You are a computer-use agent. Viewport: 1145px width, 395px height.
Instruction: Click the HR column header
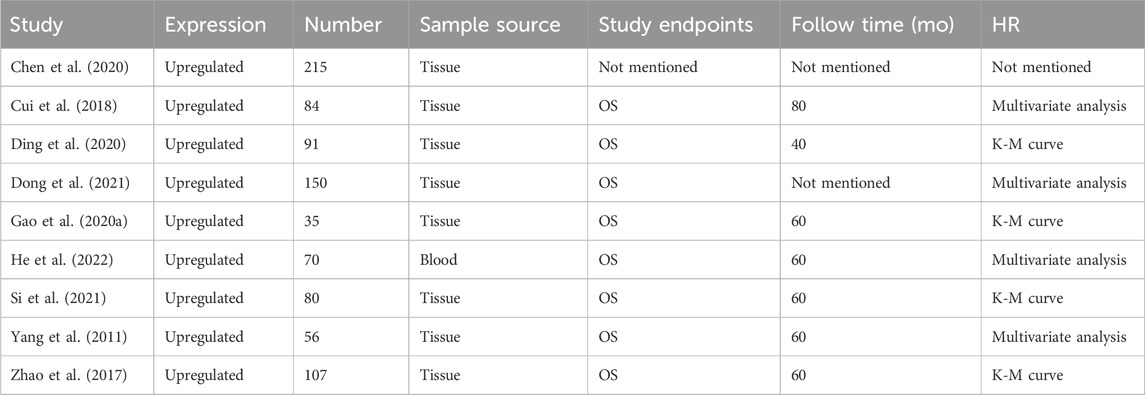pyautogui.click(x=1004, y=25)
